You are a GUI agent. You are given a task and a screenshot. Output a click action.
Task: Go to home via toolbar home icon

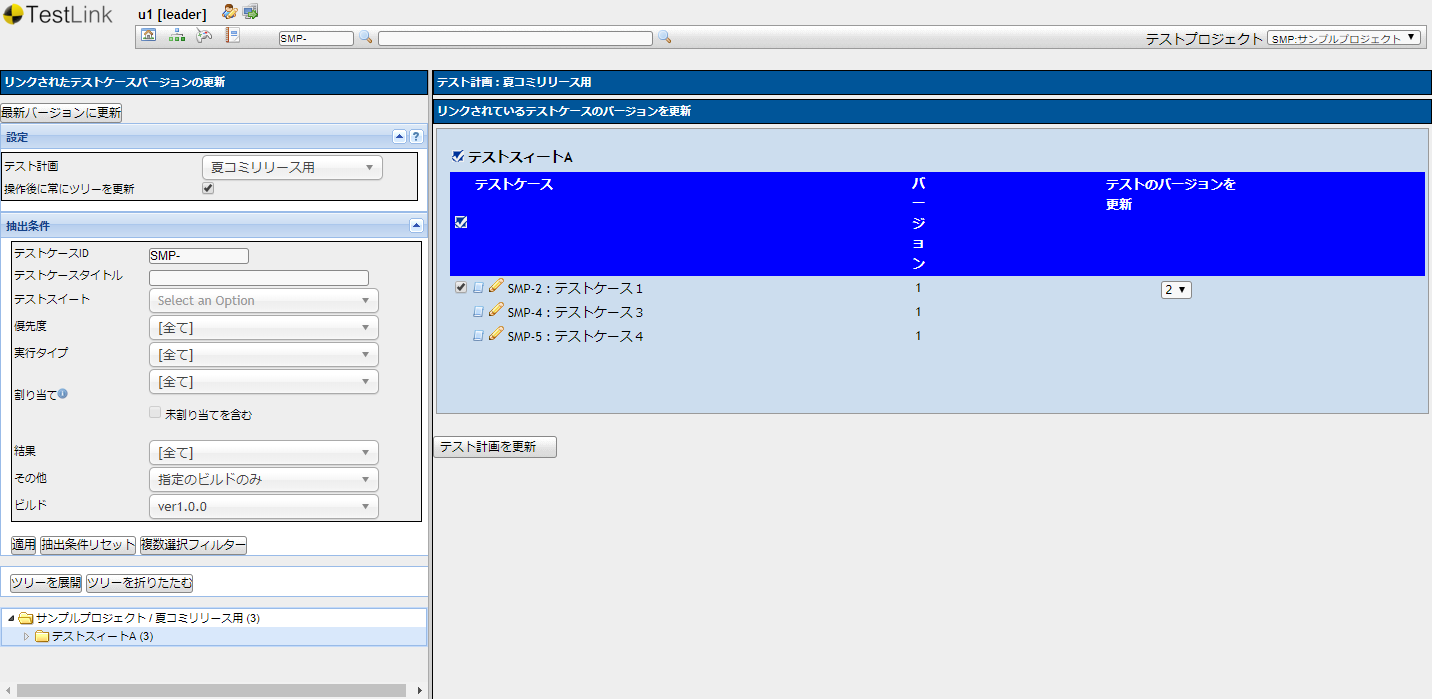pos(149,36)
